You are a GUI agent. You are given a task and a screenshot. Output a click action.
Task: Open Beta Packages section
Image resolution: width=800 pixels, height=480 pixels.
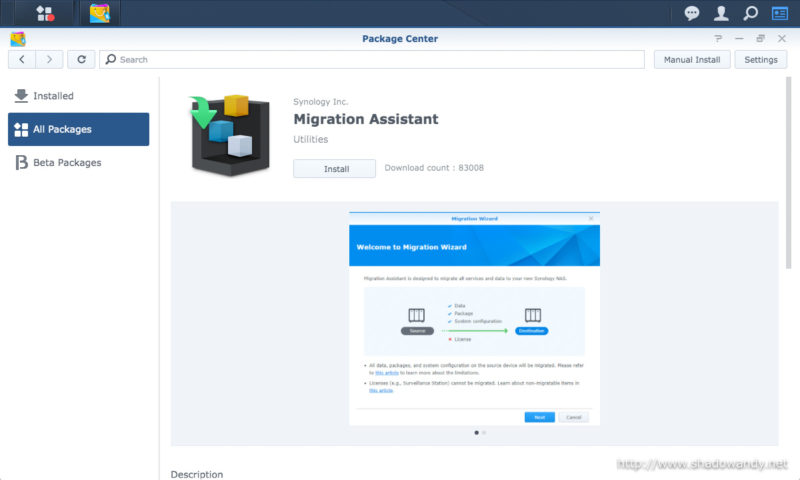[x=79, y=162]
